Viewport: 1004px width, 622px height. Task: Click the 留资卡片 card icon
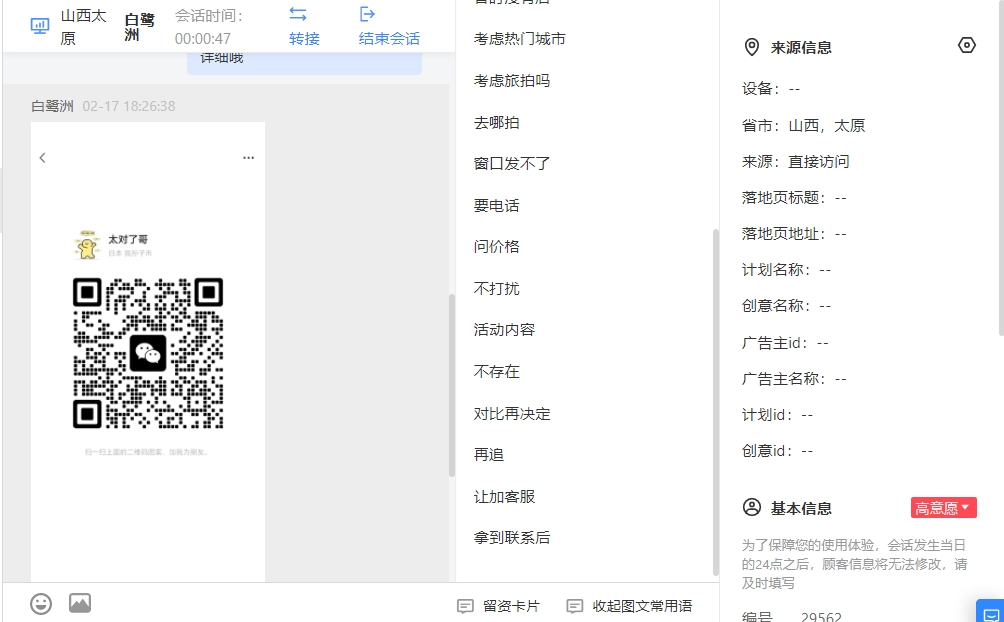point(466,606)
